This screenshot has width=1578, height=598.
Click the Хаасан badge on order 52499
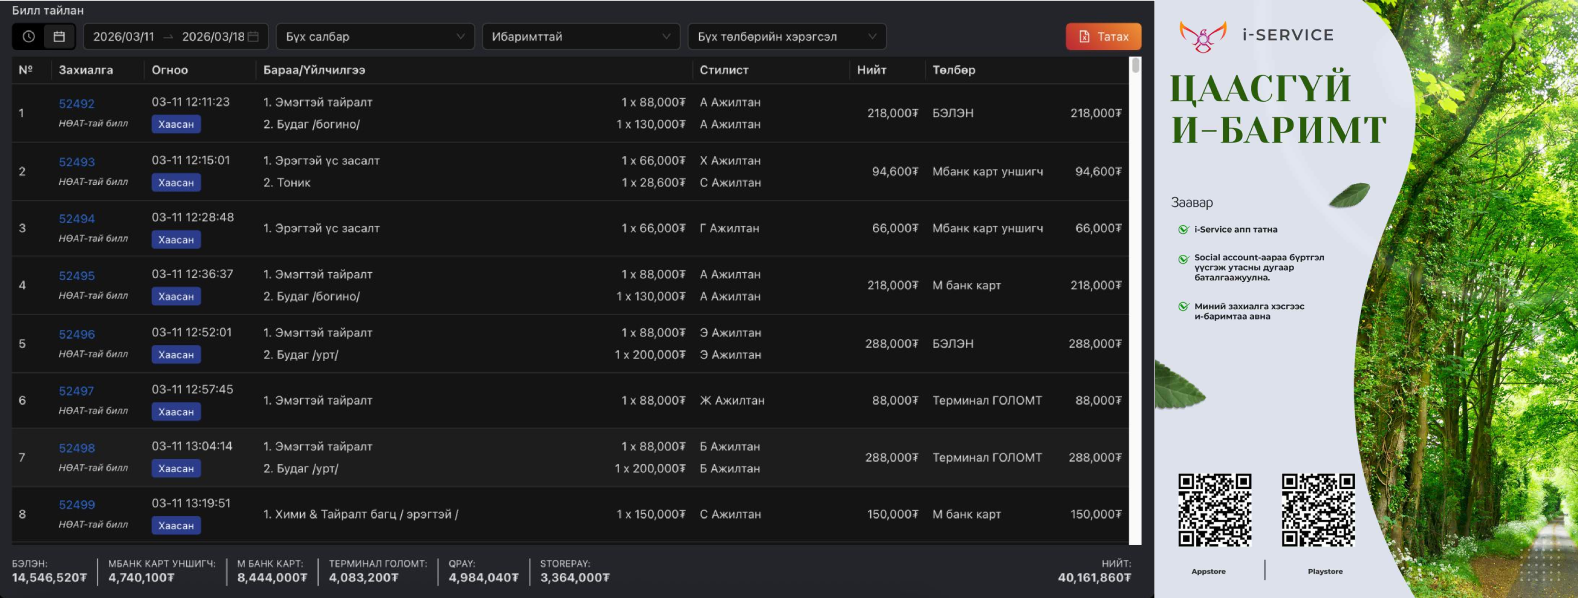[176, 526]
